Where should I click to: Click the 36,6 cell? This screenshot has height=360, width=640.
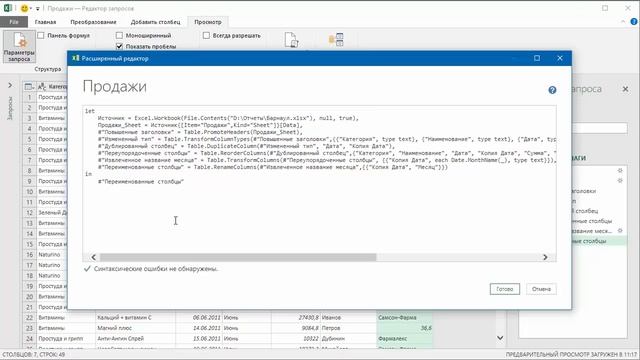tap(404, 328)
